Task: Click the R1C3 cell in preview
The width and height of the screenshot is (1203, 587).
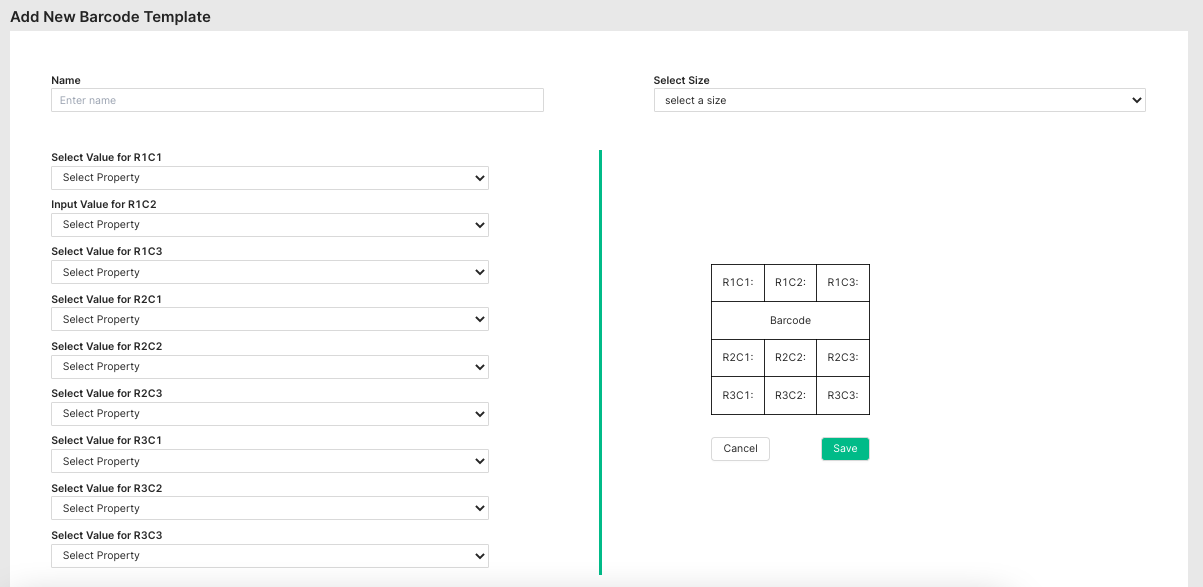Action: (843, 283)
